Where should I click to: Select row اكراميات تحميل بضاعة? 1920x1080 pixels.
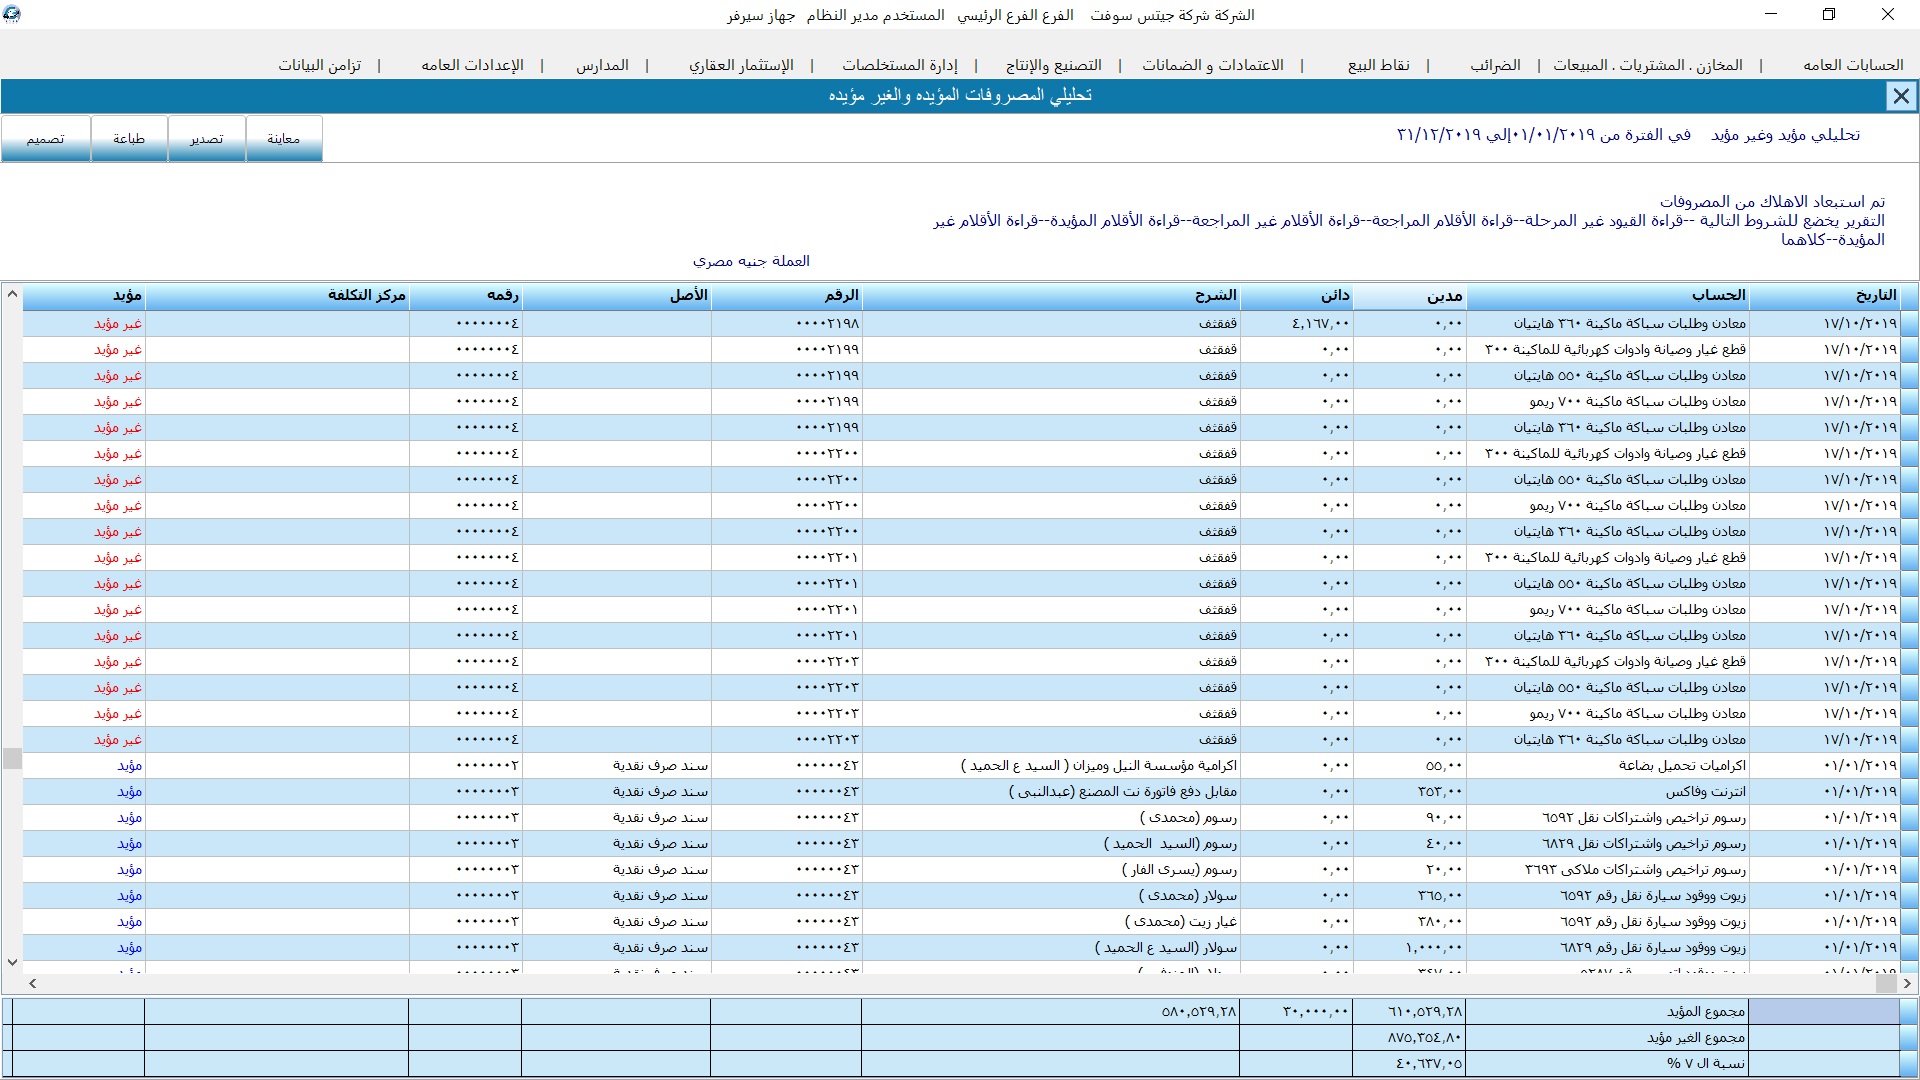[x=961, y=765]
